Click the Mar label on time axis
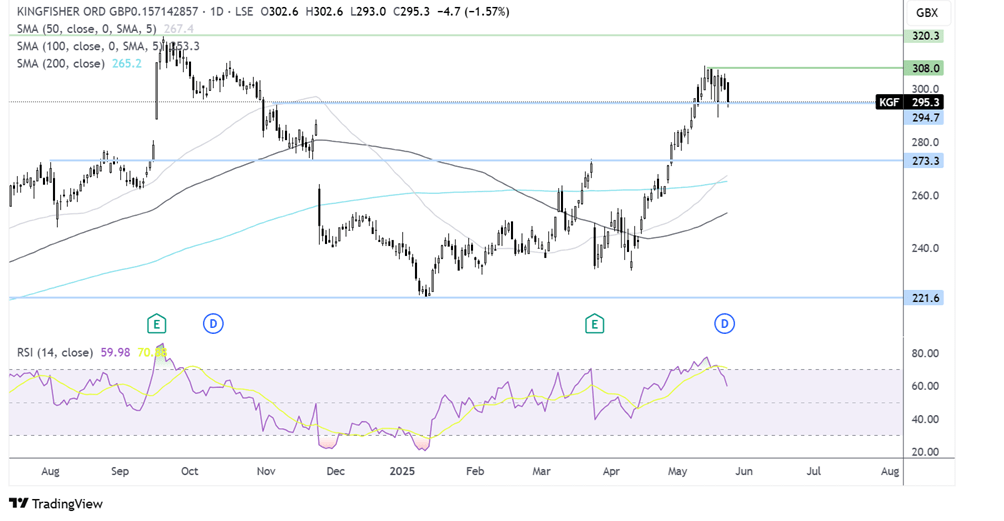The image size is (1004, 521). pos(541,471)
